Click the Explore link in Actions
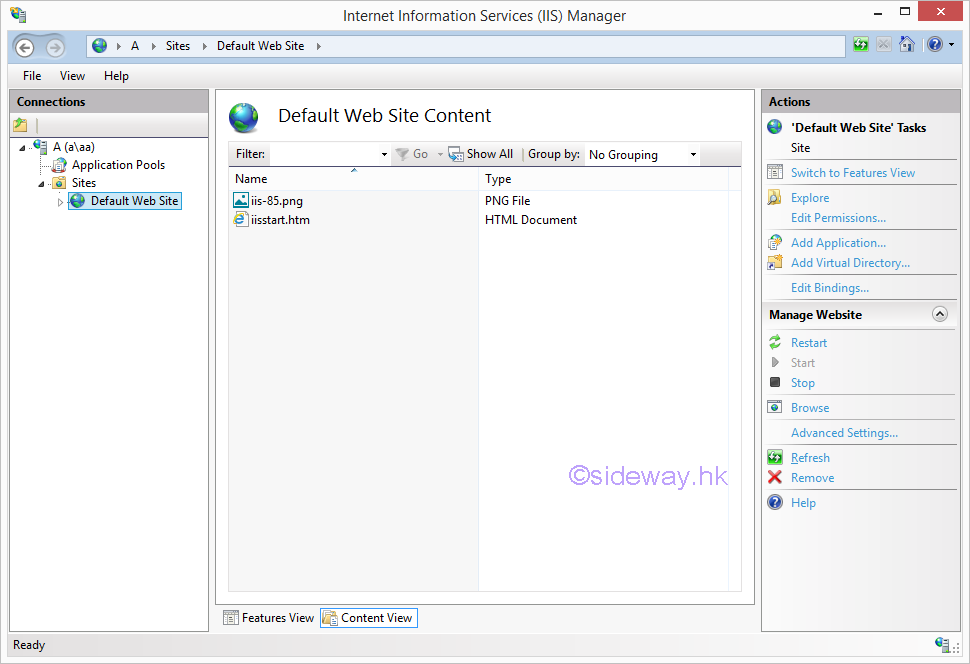The height and width of the screenshot is (664, 970). pyautogui.click(x=810, y=198)
